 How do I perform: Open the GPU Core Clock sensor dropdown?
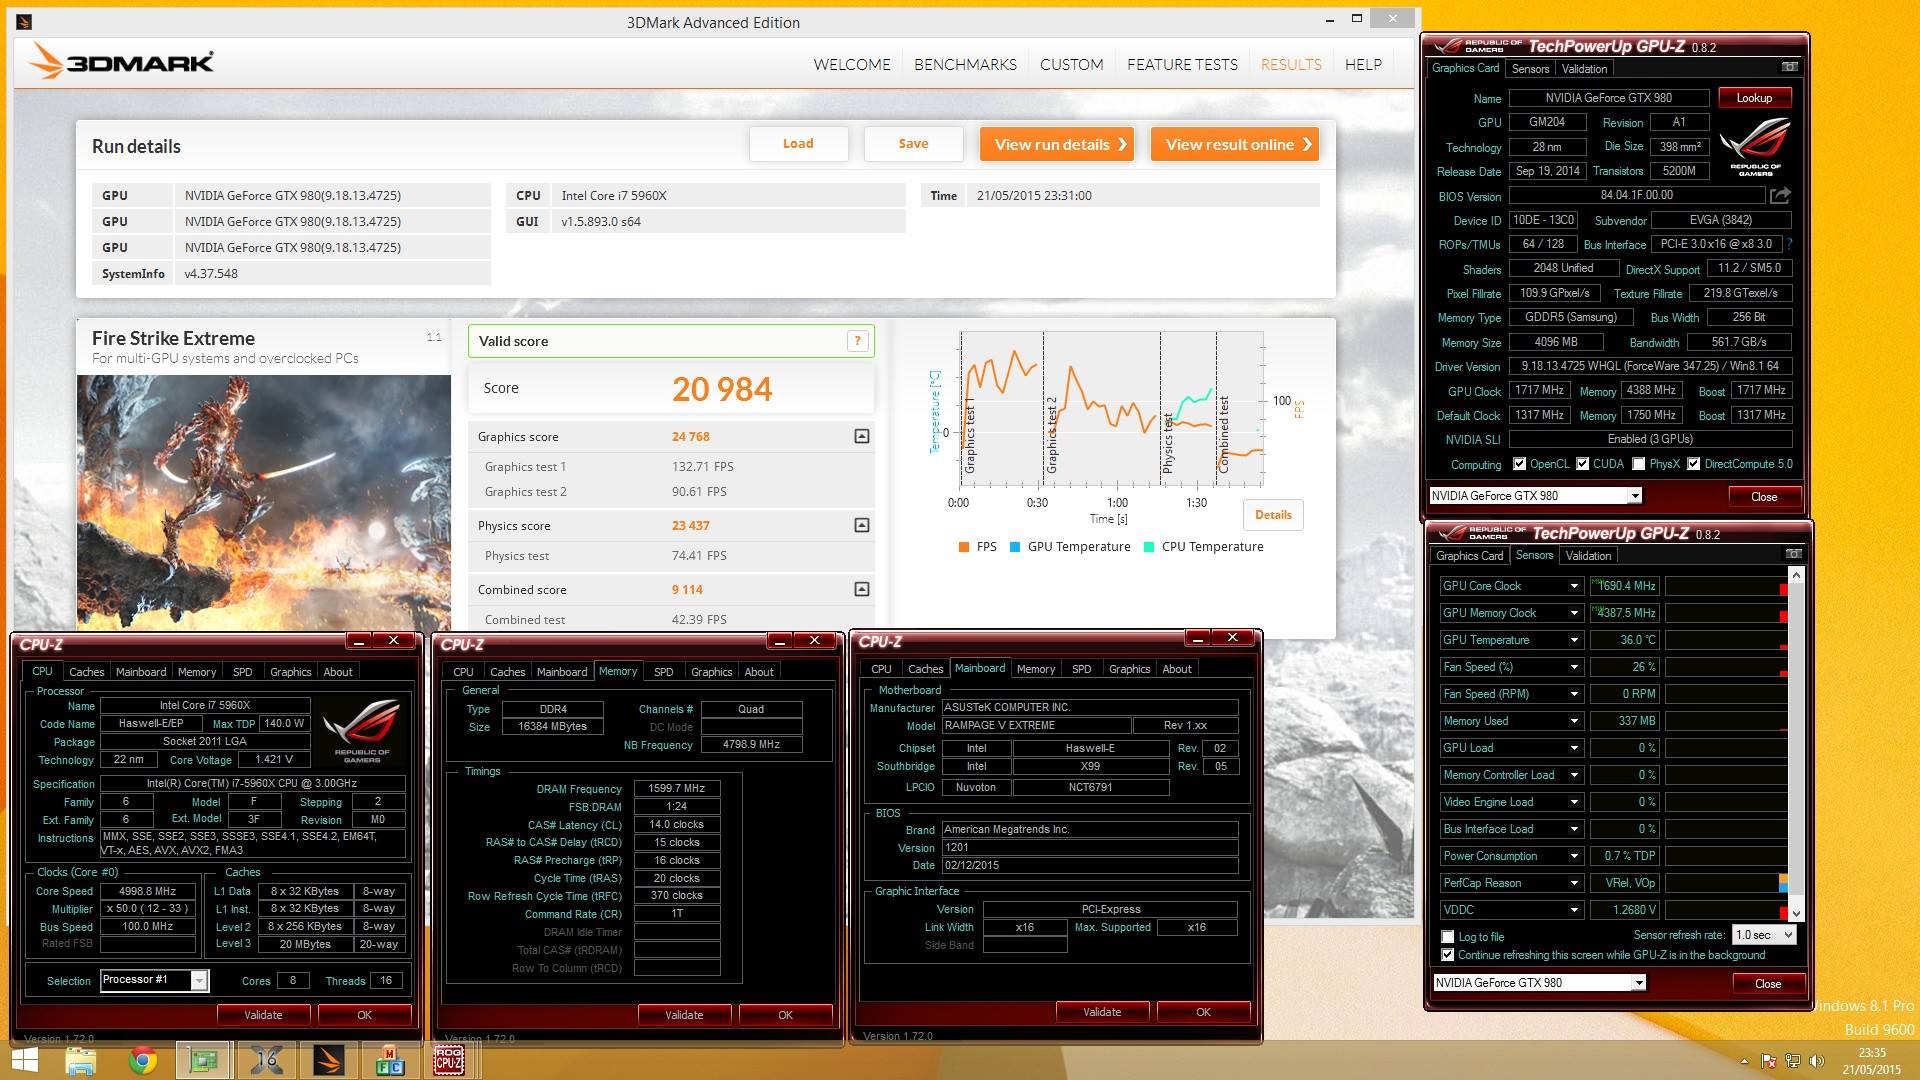1574,586
